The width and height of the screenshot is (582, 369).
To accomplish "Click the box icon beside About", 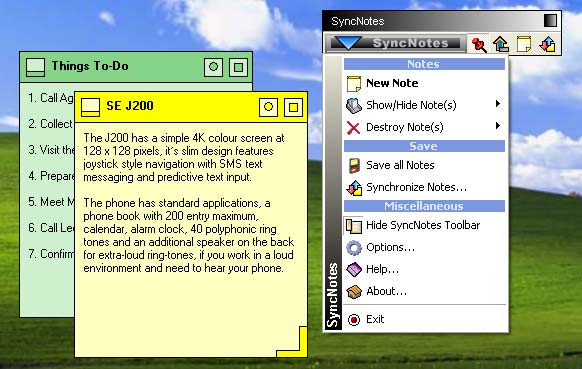I will click(354, 292).
